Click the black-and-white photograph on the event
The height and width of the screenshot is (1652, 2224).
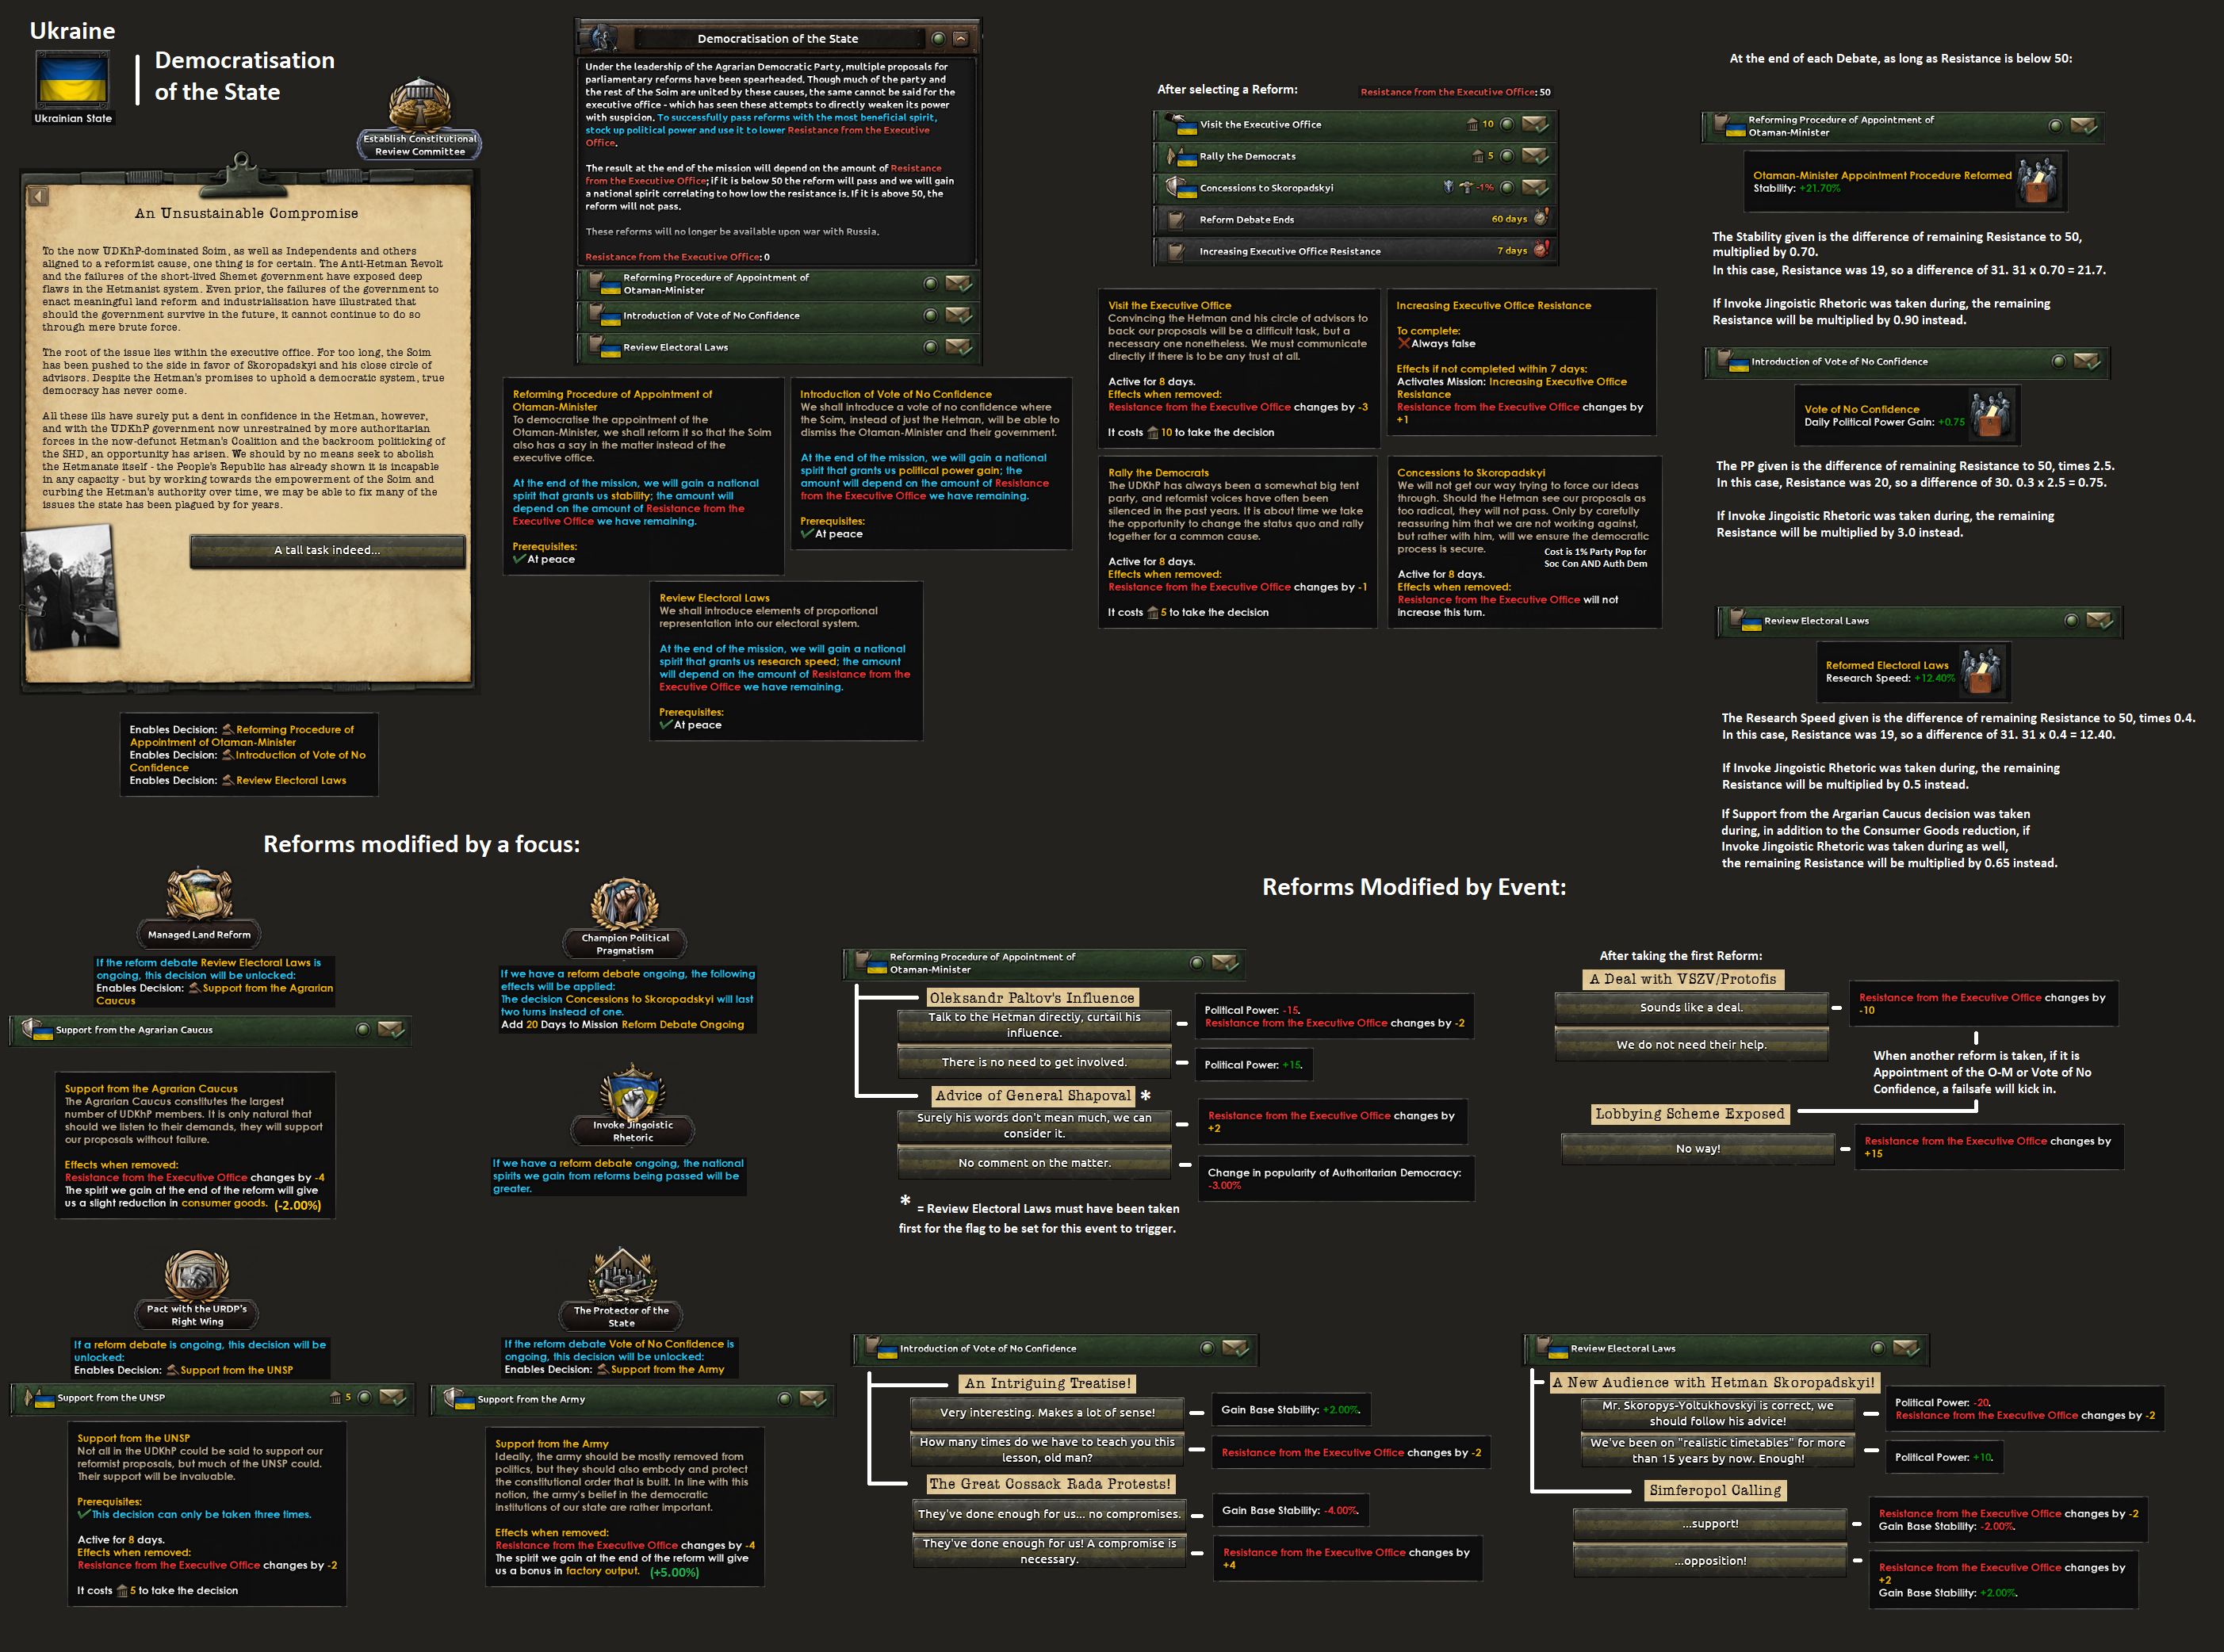(70, 590)
